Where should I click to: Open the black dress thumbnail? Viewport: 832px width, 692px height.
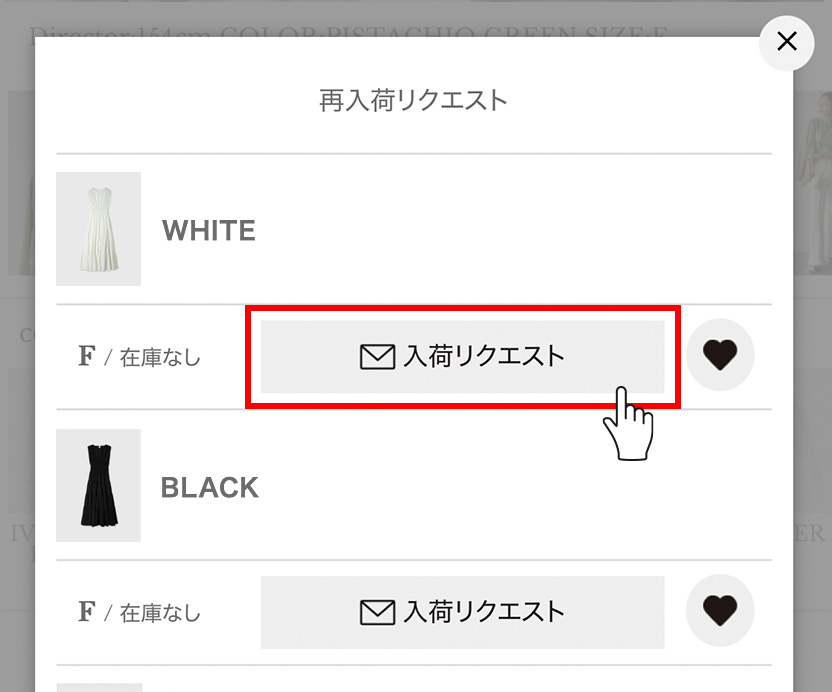point(99,486)
